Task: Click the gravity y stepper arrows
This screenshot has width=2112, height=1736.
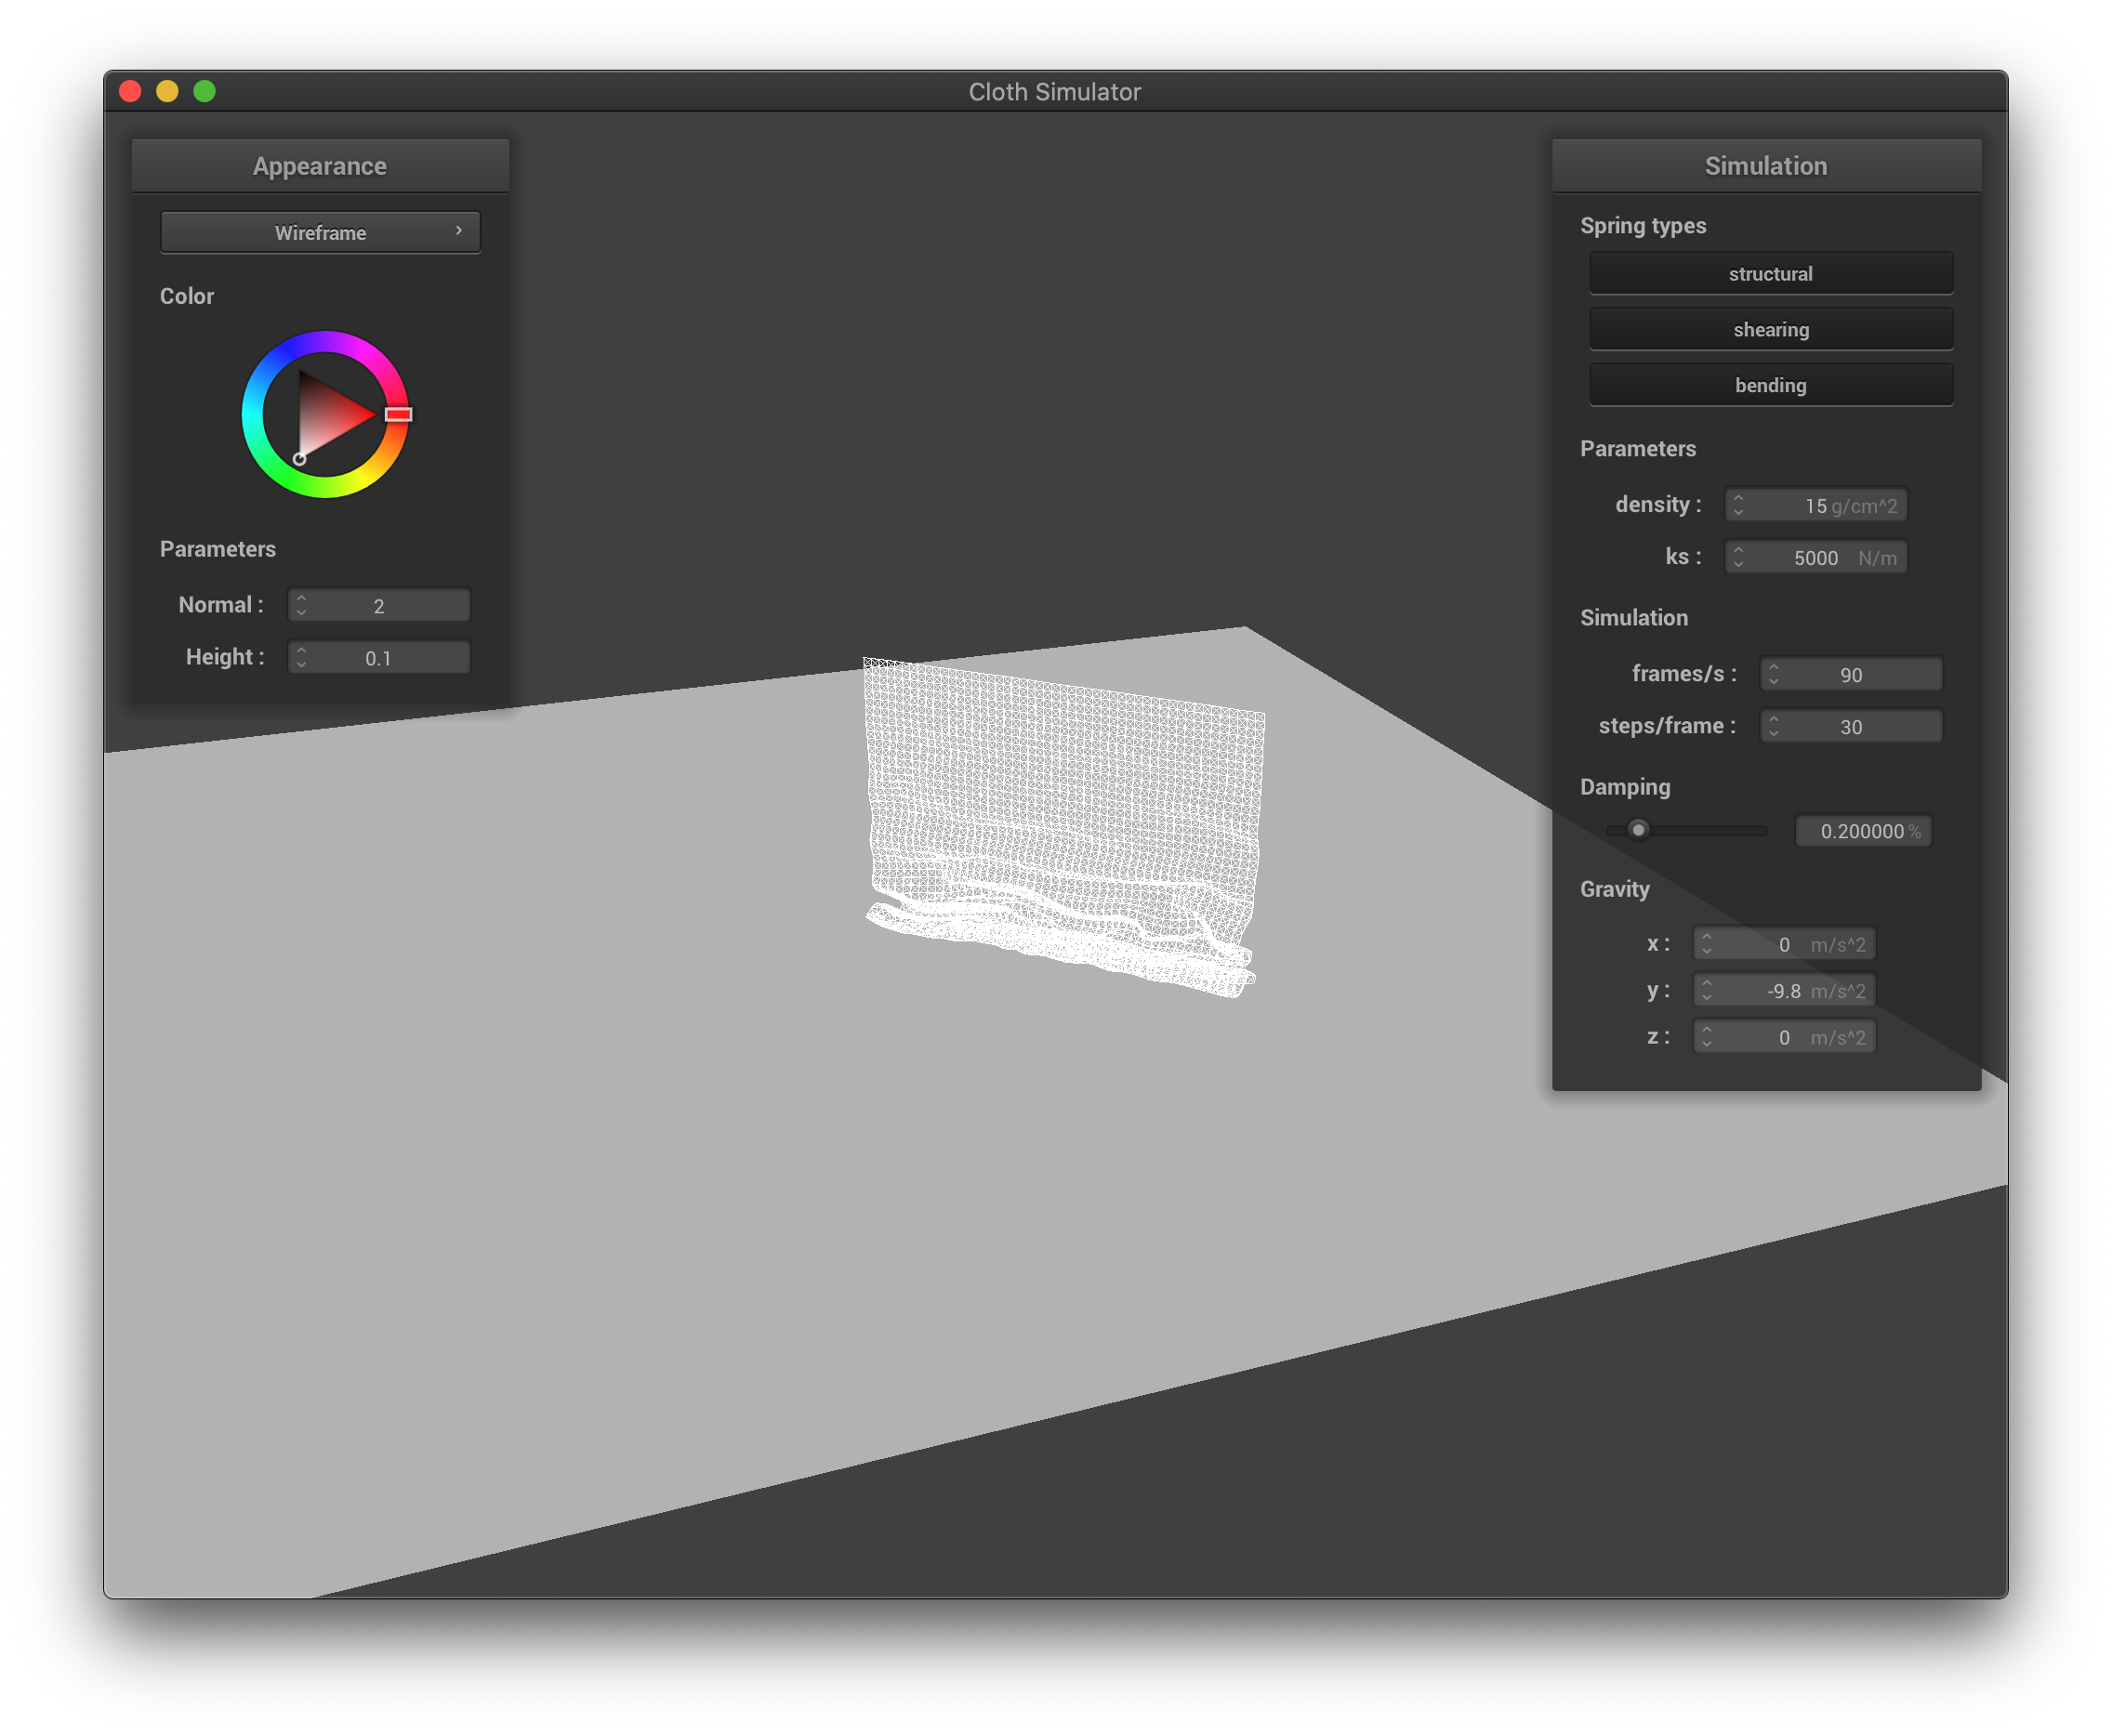Action: pyautogui.click(x=1707, y=991)
